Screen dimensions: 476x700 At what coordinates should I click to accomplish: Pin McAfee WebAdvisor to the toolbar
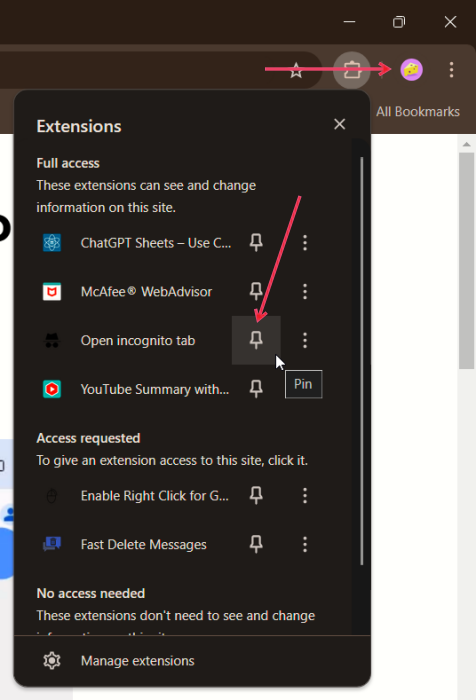pyautogui.click(x=256, y=291)
